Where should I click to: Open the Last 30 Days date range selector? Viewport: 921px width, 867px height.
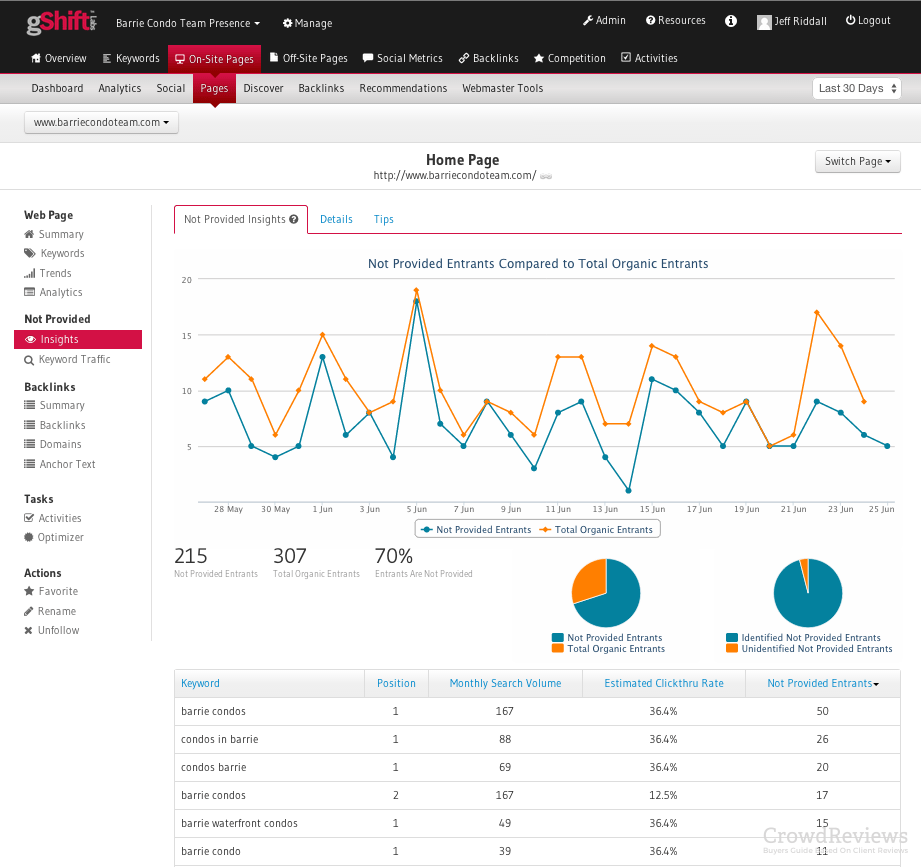[x=856, y=88]
